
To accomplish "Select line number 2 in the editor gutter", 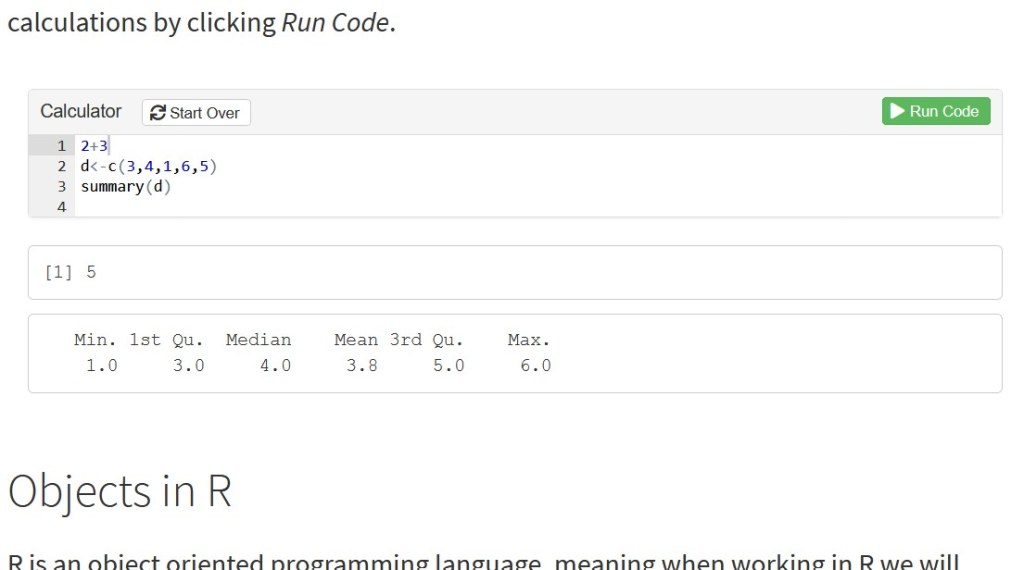I will coord(61,166).
